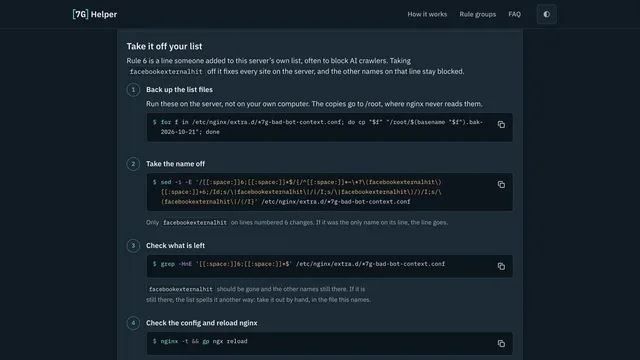Copy the backup for-loop command
This screenshot has width=640, height=360.
(x=501, y=124)
